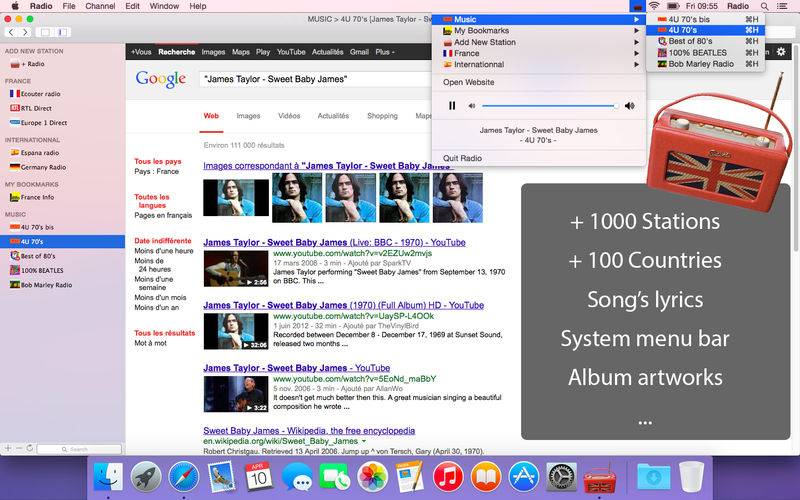Screen dimensions: 800x500
Task: Click the battery icon in menu bar
Action: pyautogui.click(x=673, y=6)
